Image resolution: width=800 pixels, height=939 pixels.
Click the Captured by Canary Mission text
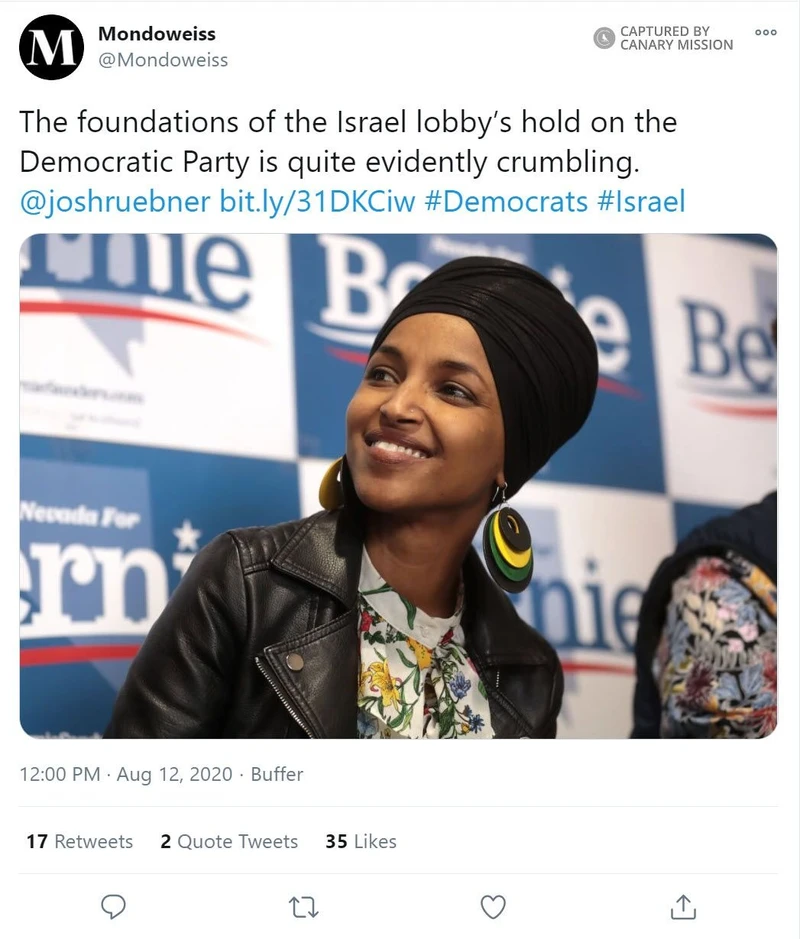point(676,38)
